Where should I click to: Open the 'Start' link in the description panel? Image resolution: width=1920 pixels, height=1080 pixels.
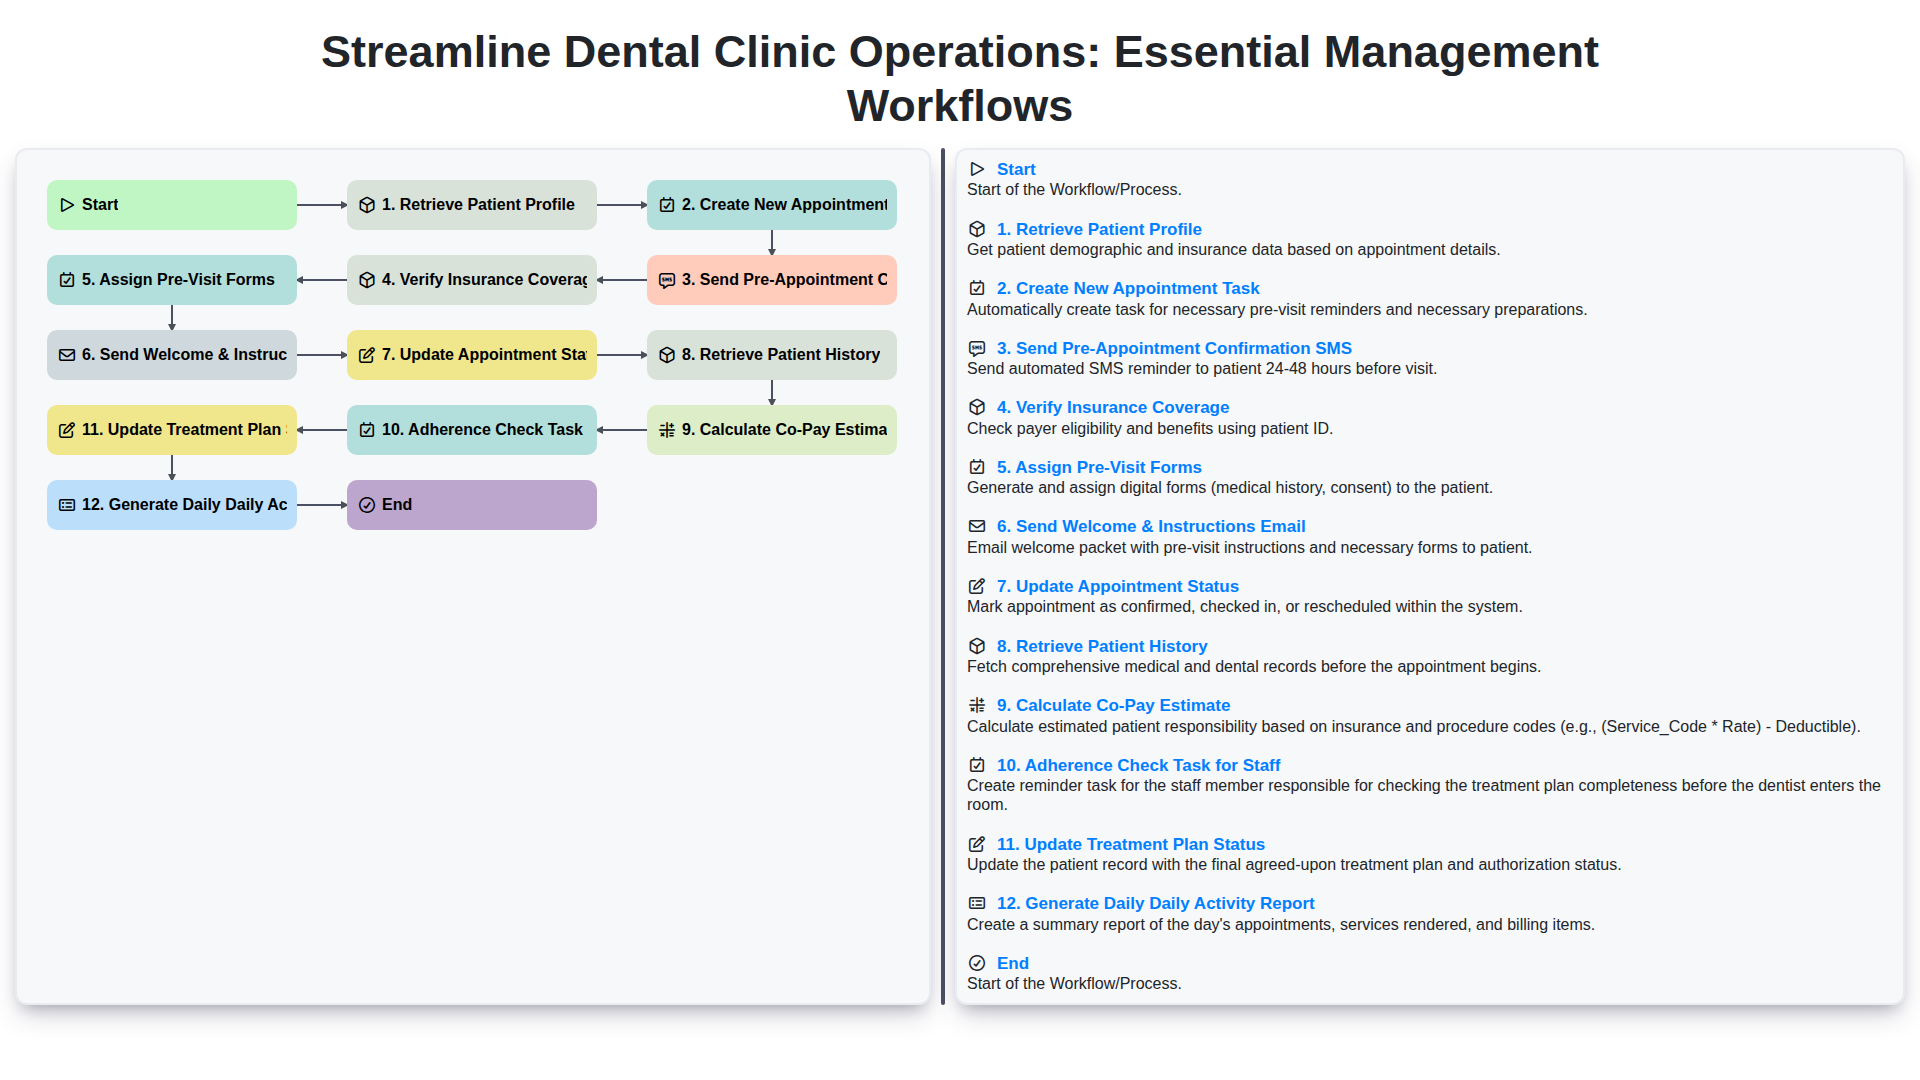1016,169
